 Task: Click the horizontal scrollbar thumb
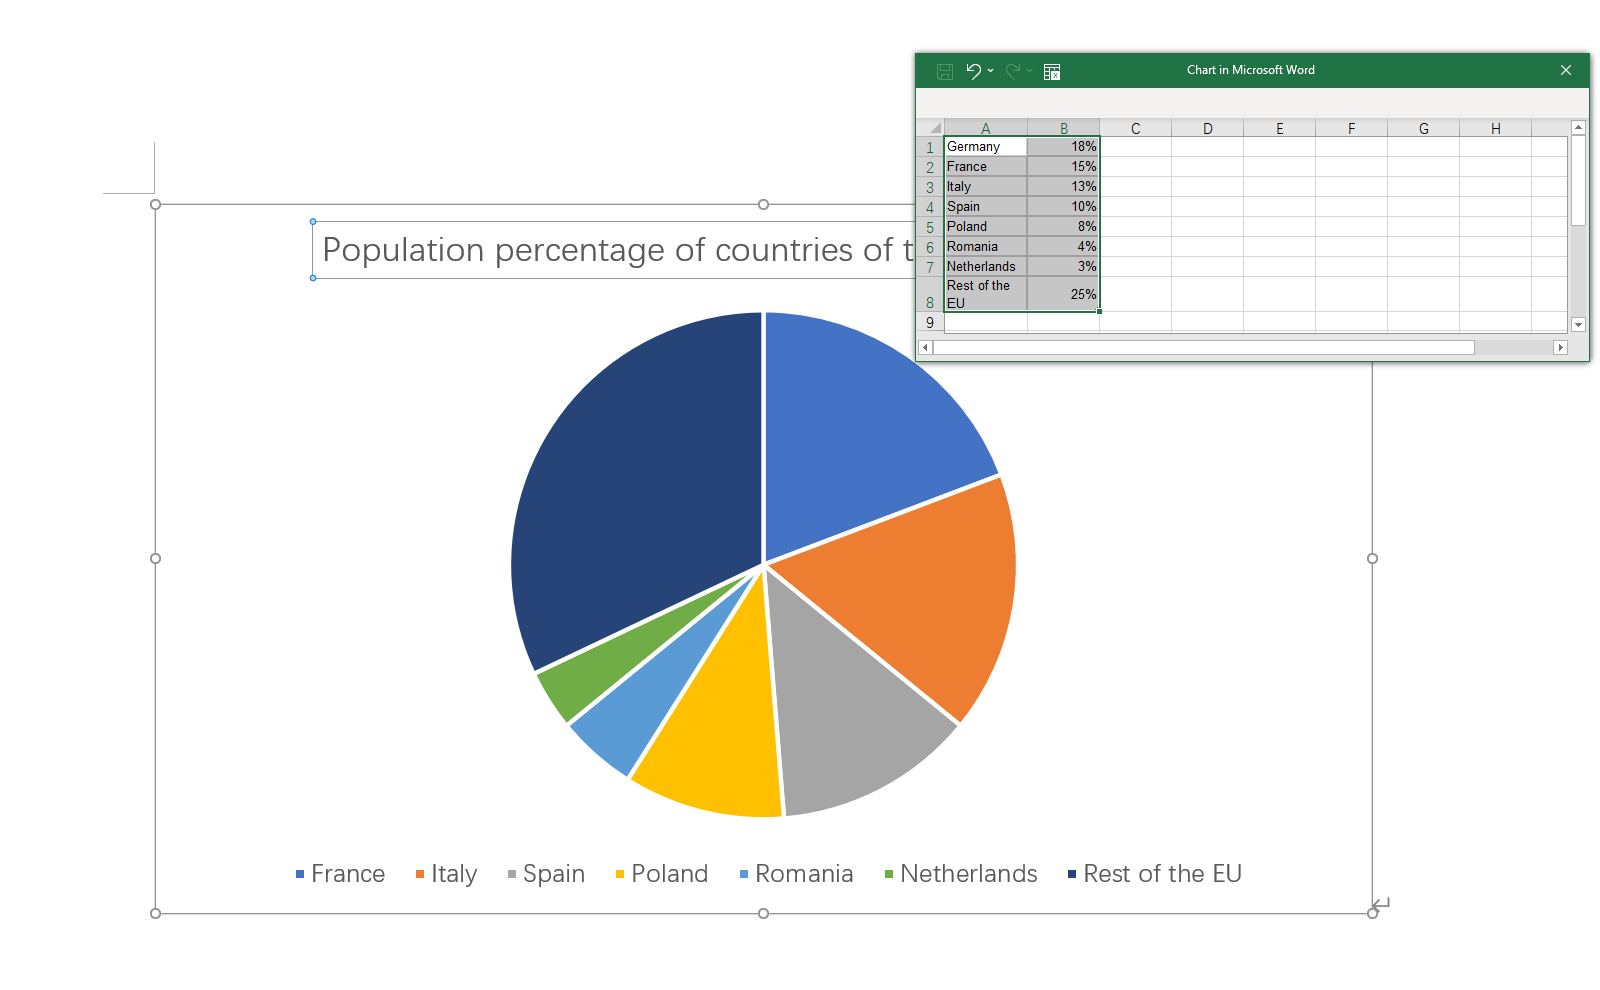(1204, 347)
